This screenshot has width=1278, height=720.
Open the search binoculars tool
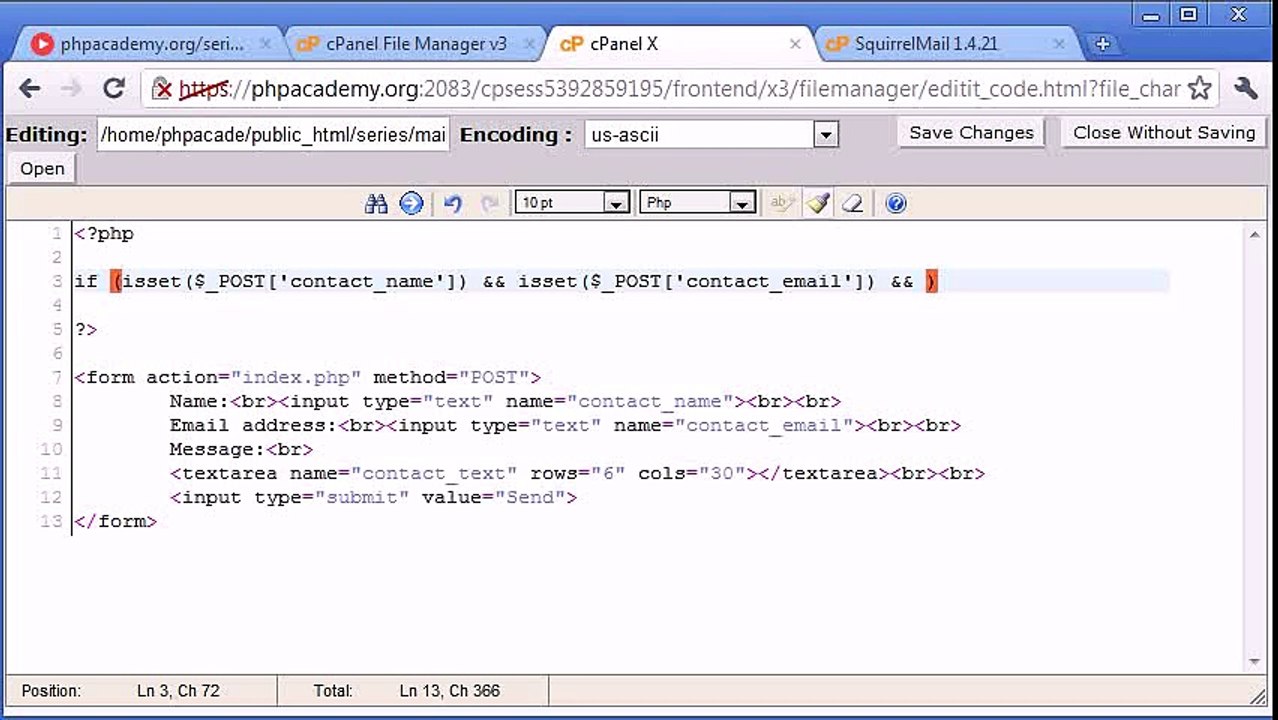(x=376, y=203)
